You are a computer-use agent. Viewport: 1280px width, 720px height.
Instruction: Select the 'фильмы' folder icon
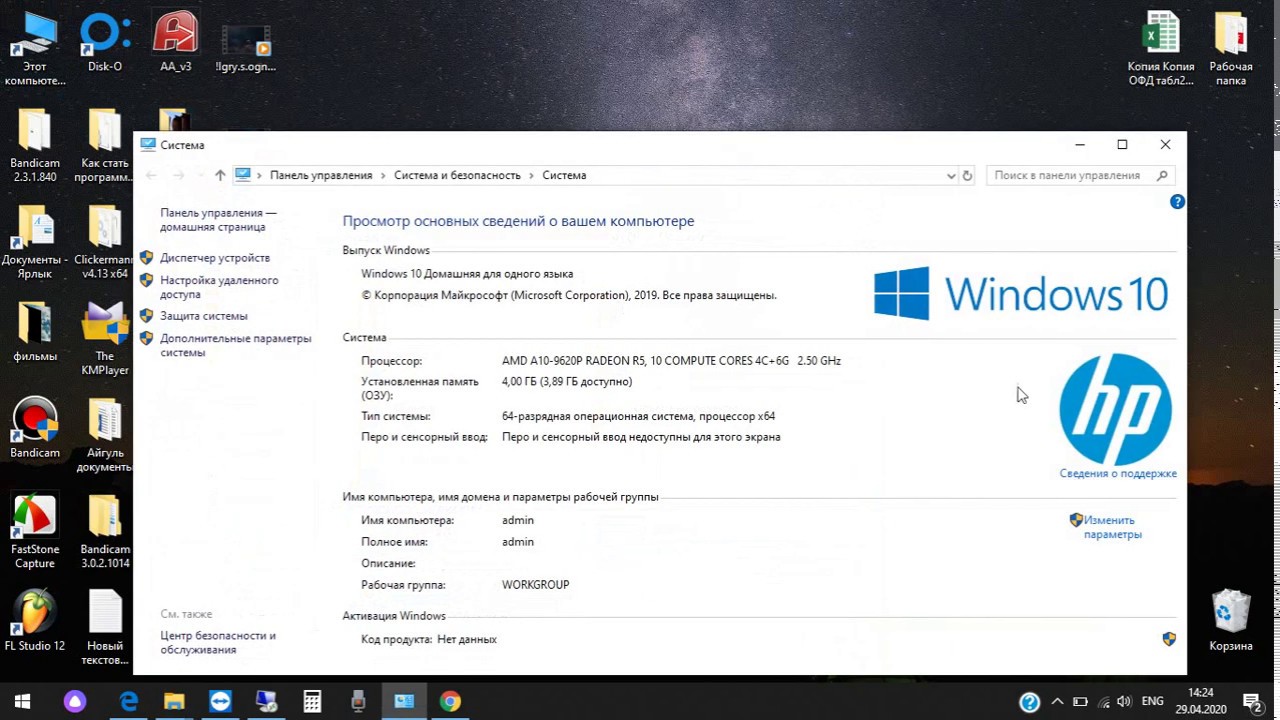pos(35,332)
